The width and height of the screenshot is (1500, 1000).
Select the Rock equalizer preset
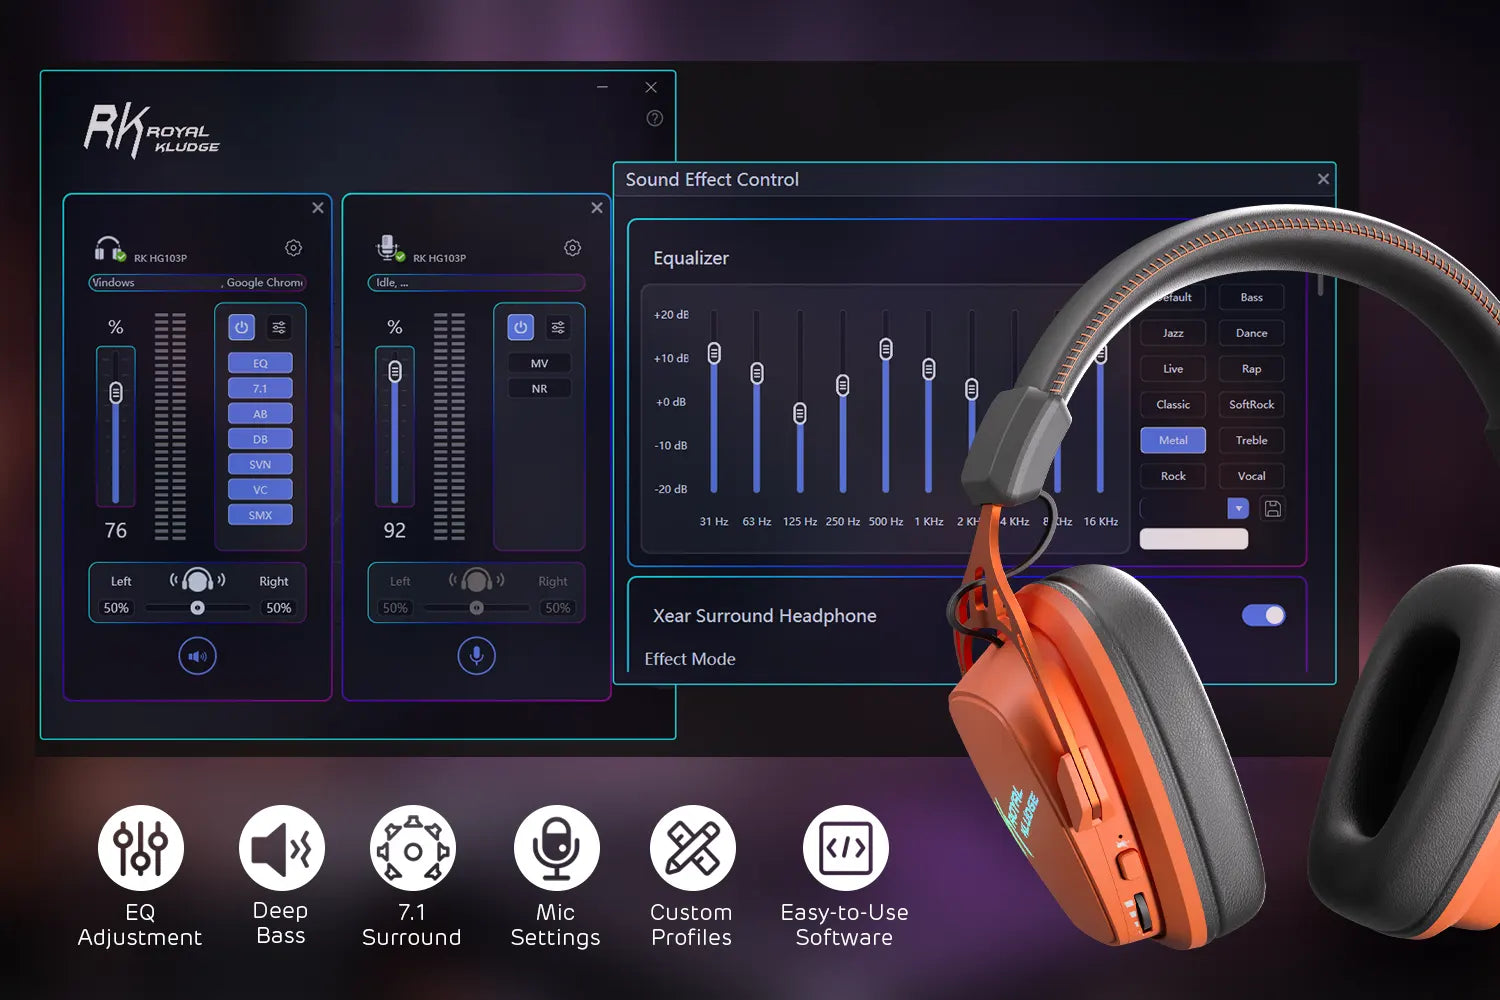pos(1173,476)
